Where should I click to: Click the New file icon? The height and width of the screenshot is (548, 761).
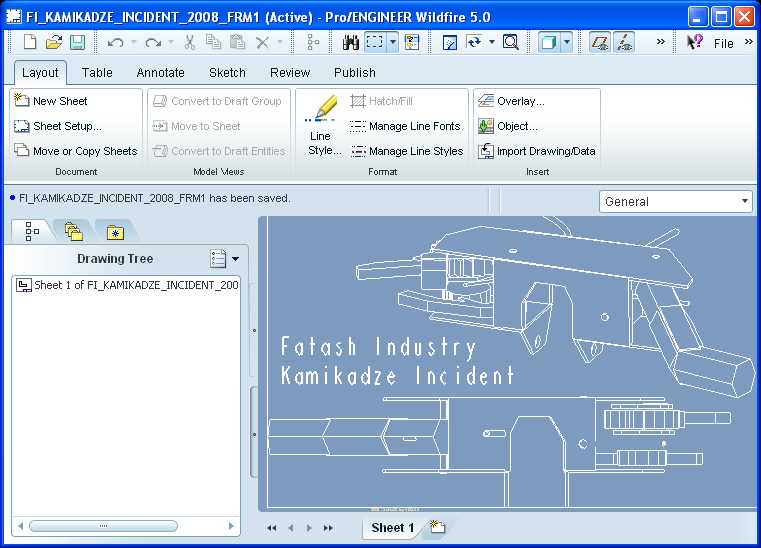[30, 42]
